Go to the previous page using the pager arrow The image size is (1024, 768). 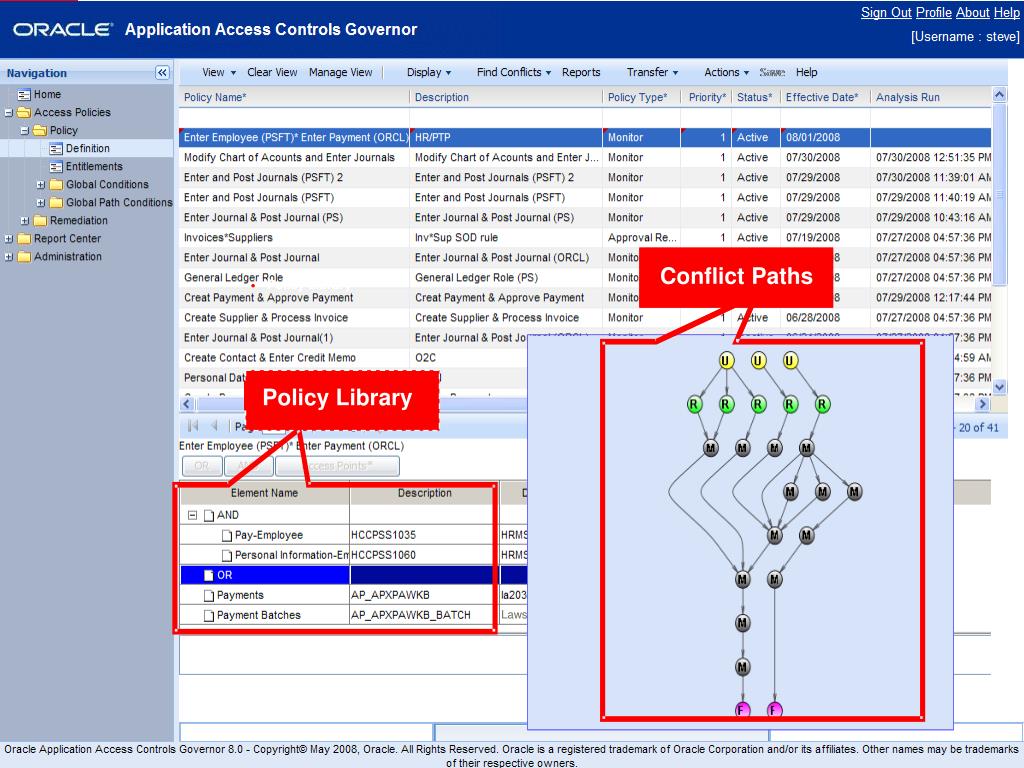coord(214,426)
